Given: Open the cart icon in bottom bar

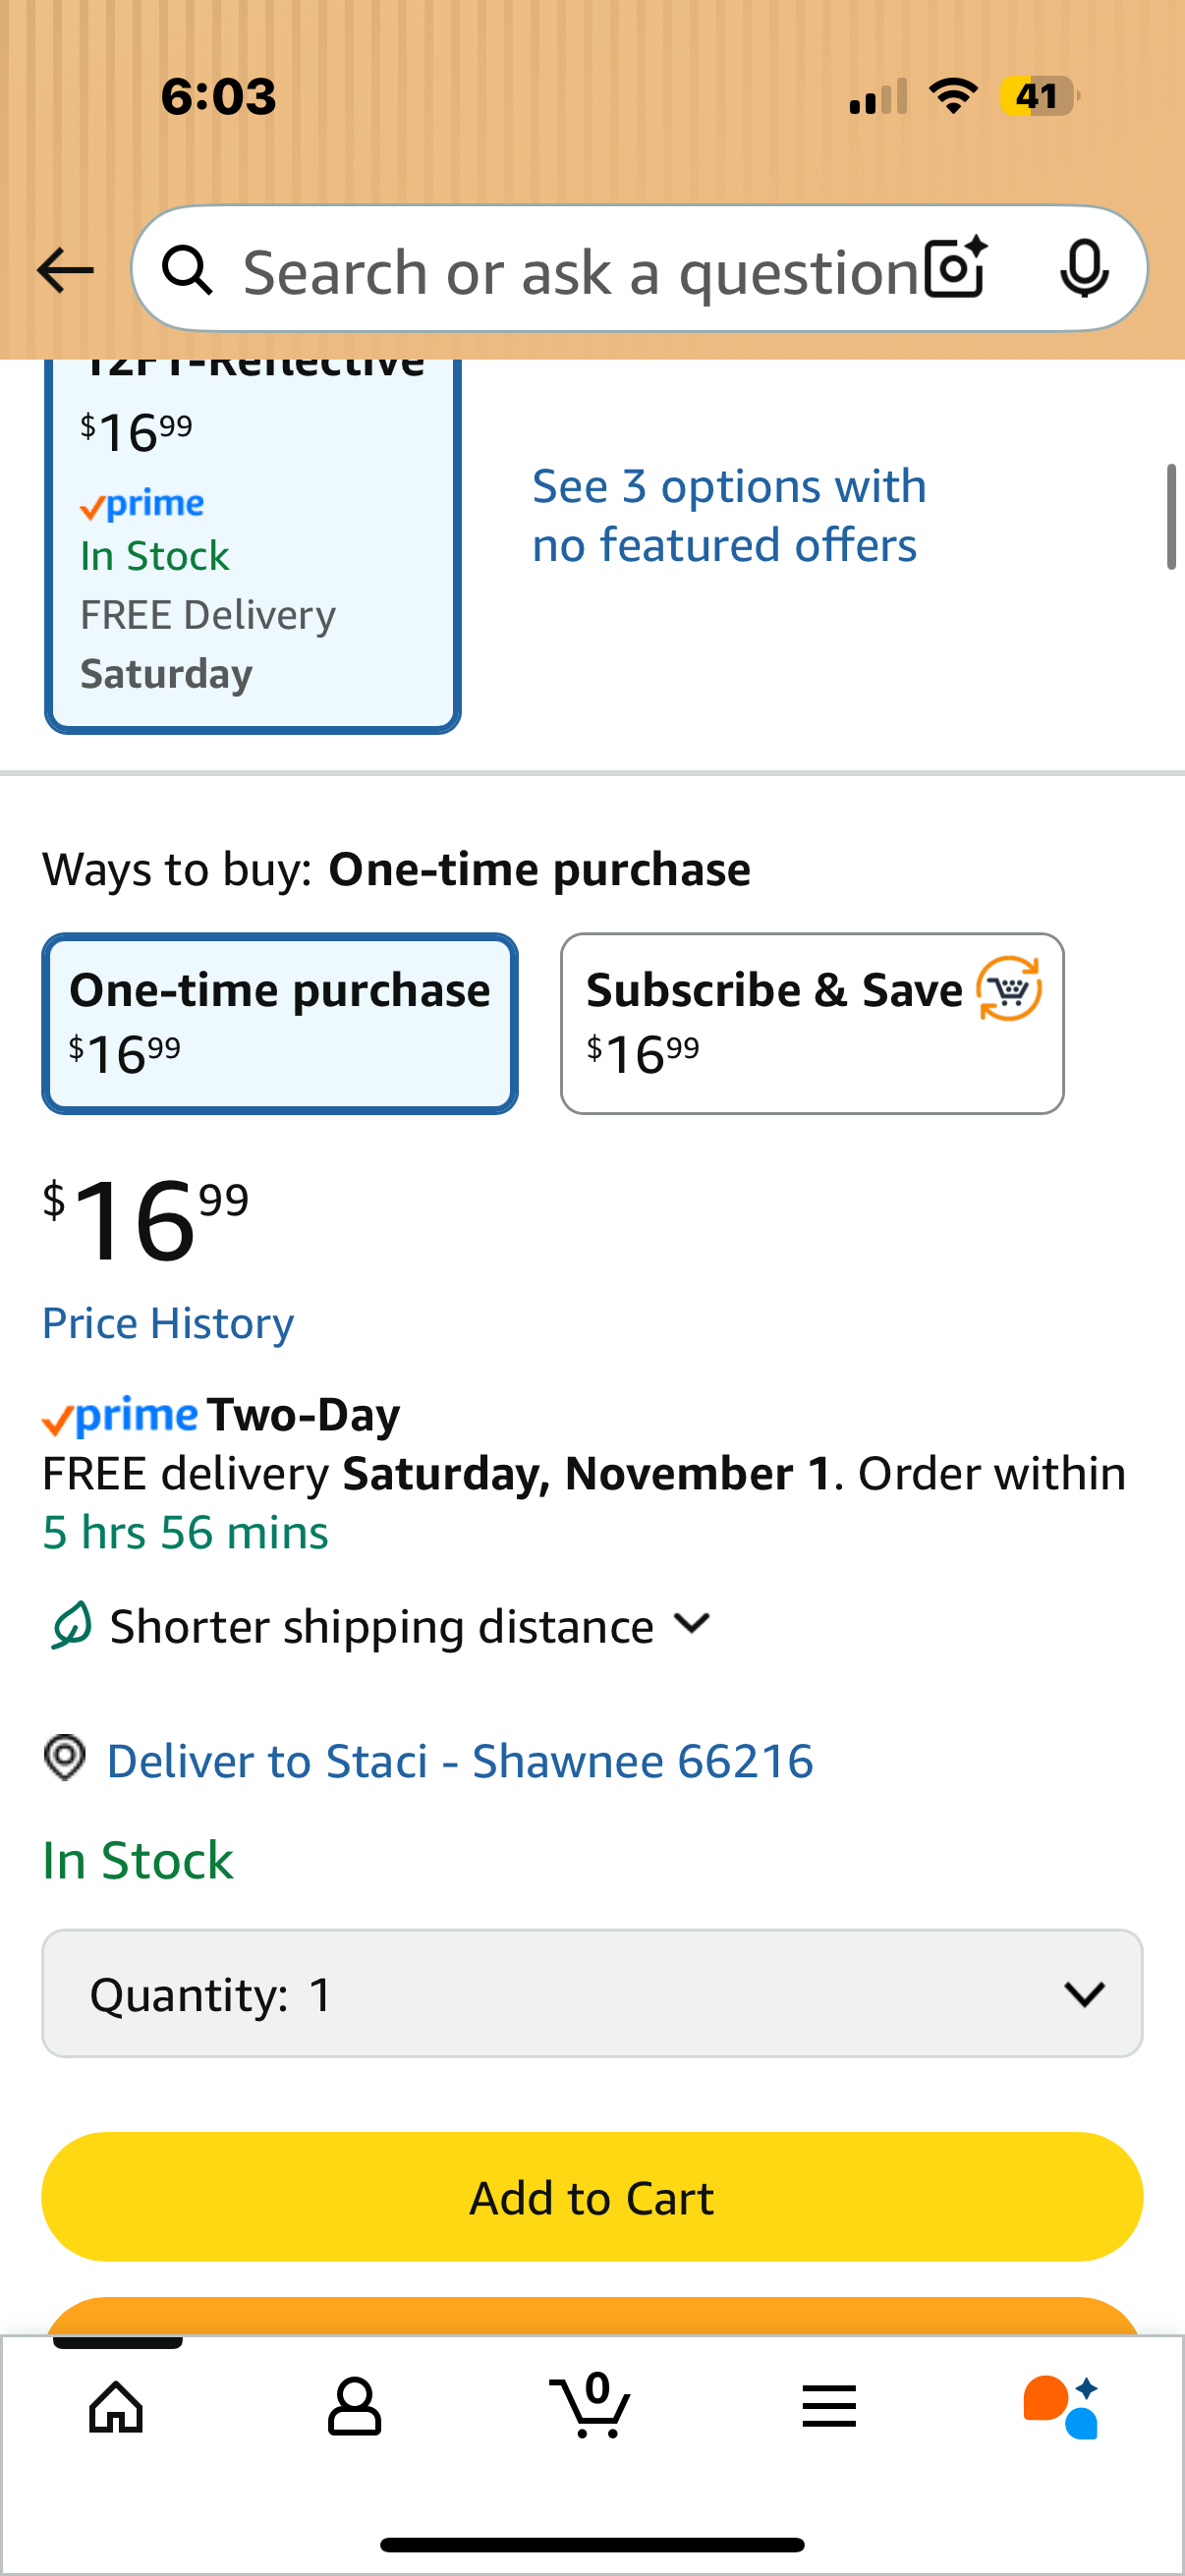Looking at the screenshot, I should click(591, 2405).
